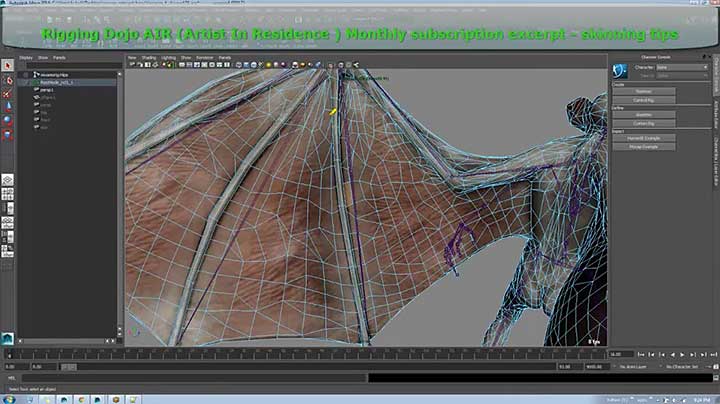Select the arrow Select tool in the toolbox
This screenshot has height=404, width=720.
click(x=7, y=66)
